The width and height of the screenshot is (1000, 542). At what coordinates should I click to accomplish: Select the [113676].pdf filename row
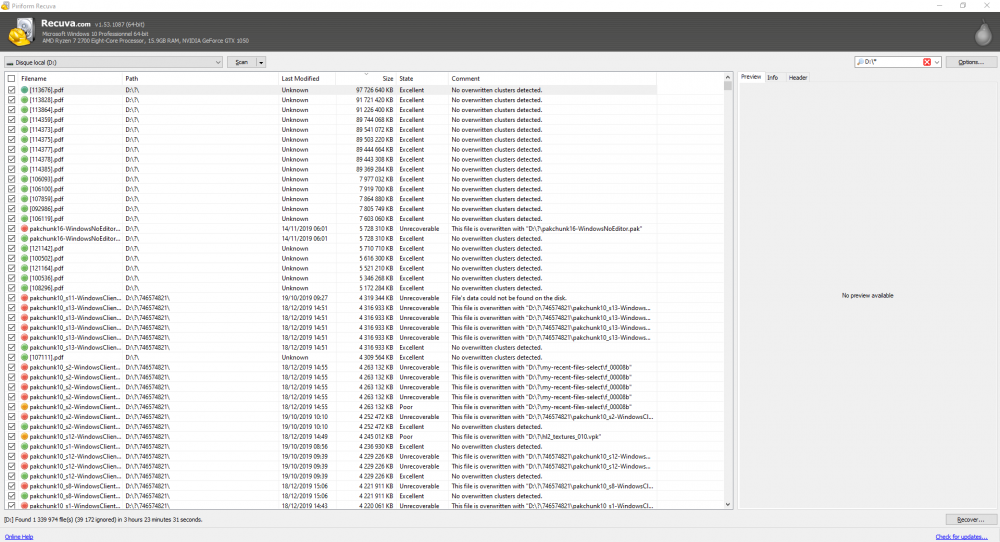[46, 90]
